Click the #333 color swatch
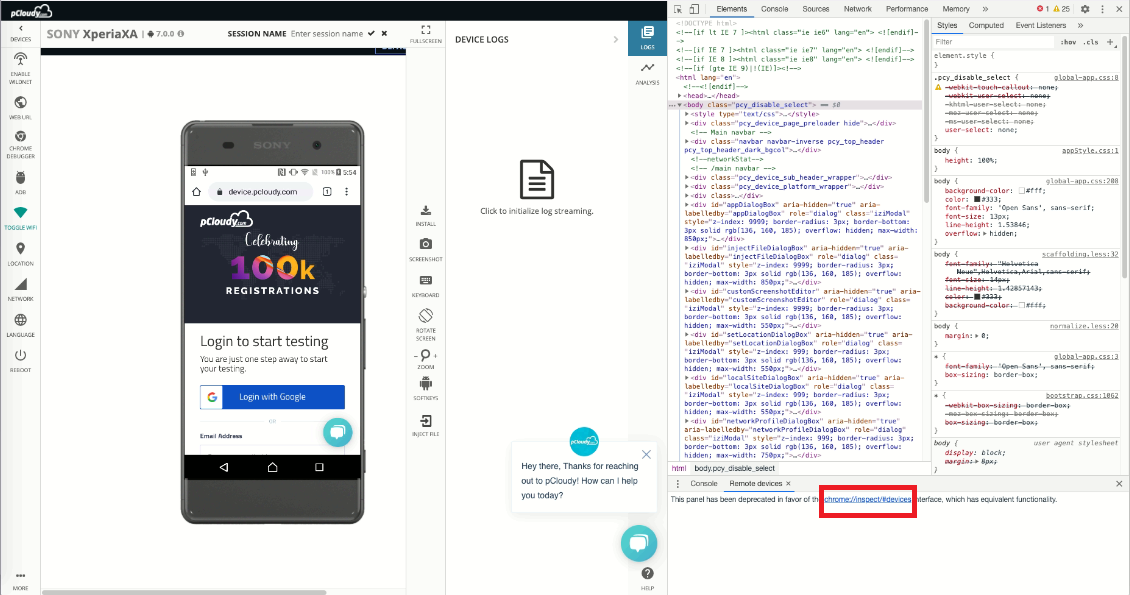1130x595 pixels. coord(977,200)
